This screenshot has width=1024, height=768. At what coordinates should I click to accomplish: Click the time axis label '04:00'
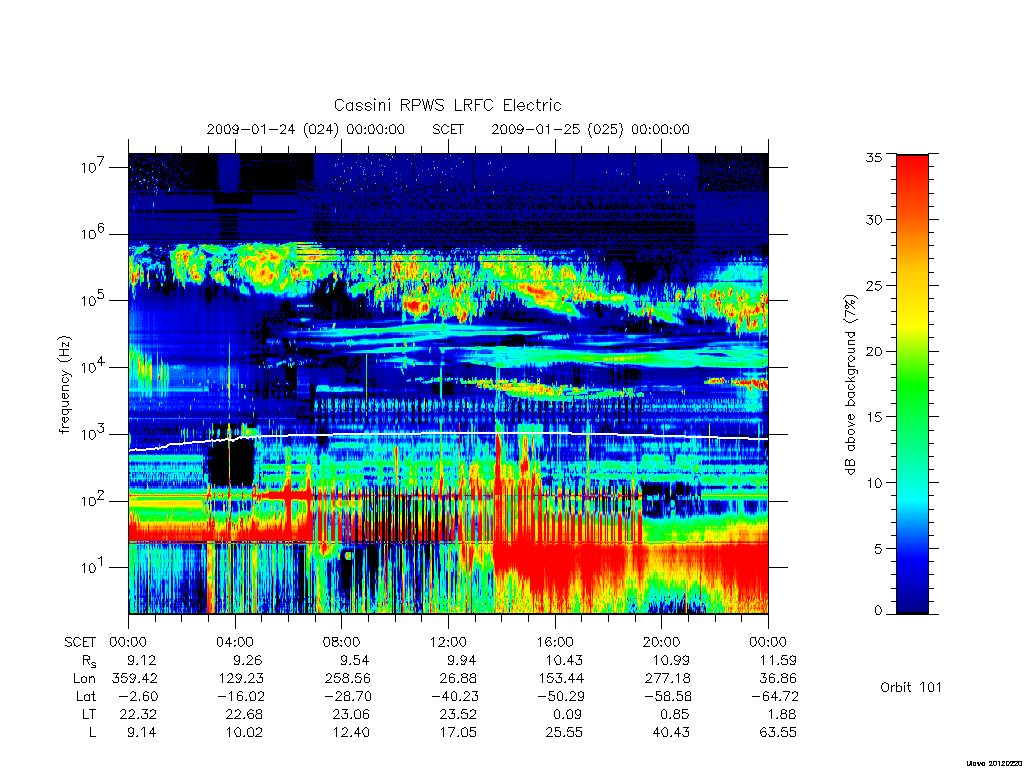point(234,642)
